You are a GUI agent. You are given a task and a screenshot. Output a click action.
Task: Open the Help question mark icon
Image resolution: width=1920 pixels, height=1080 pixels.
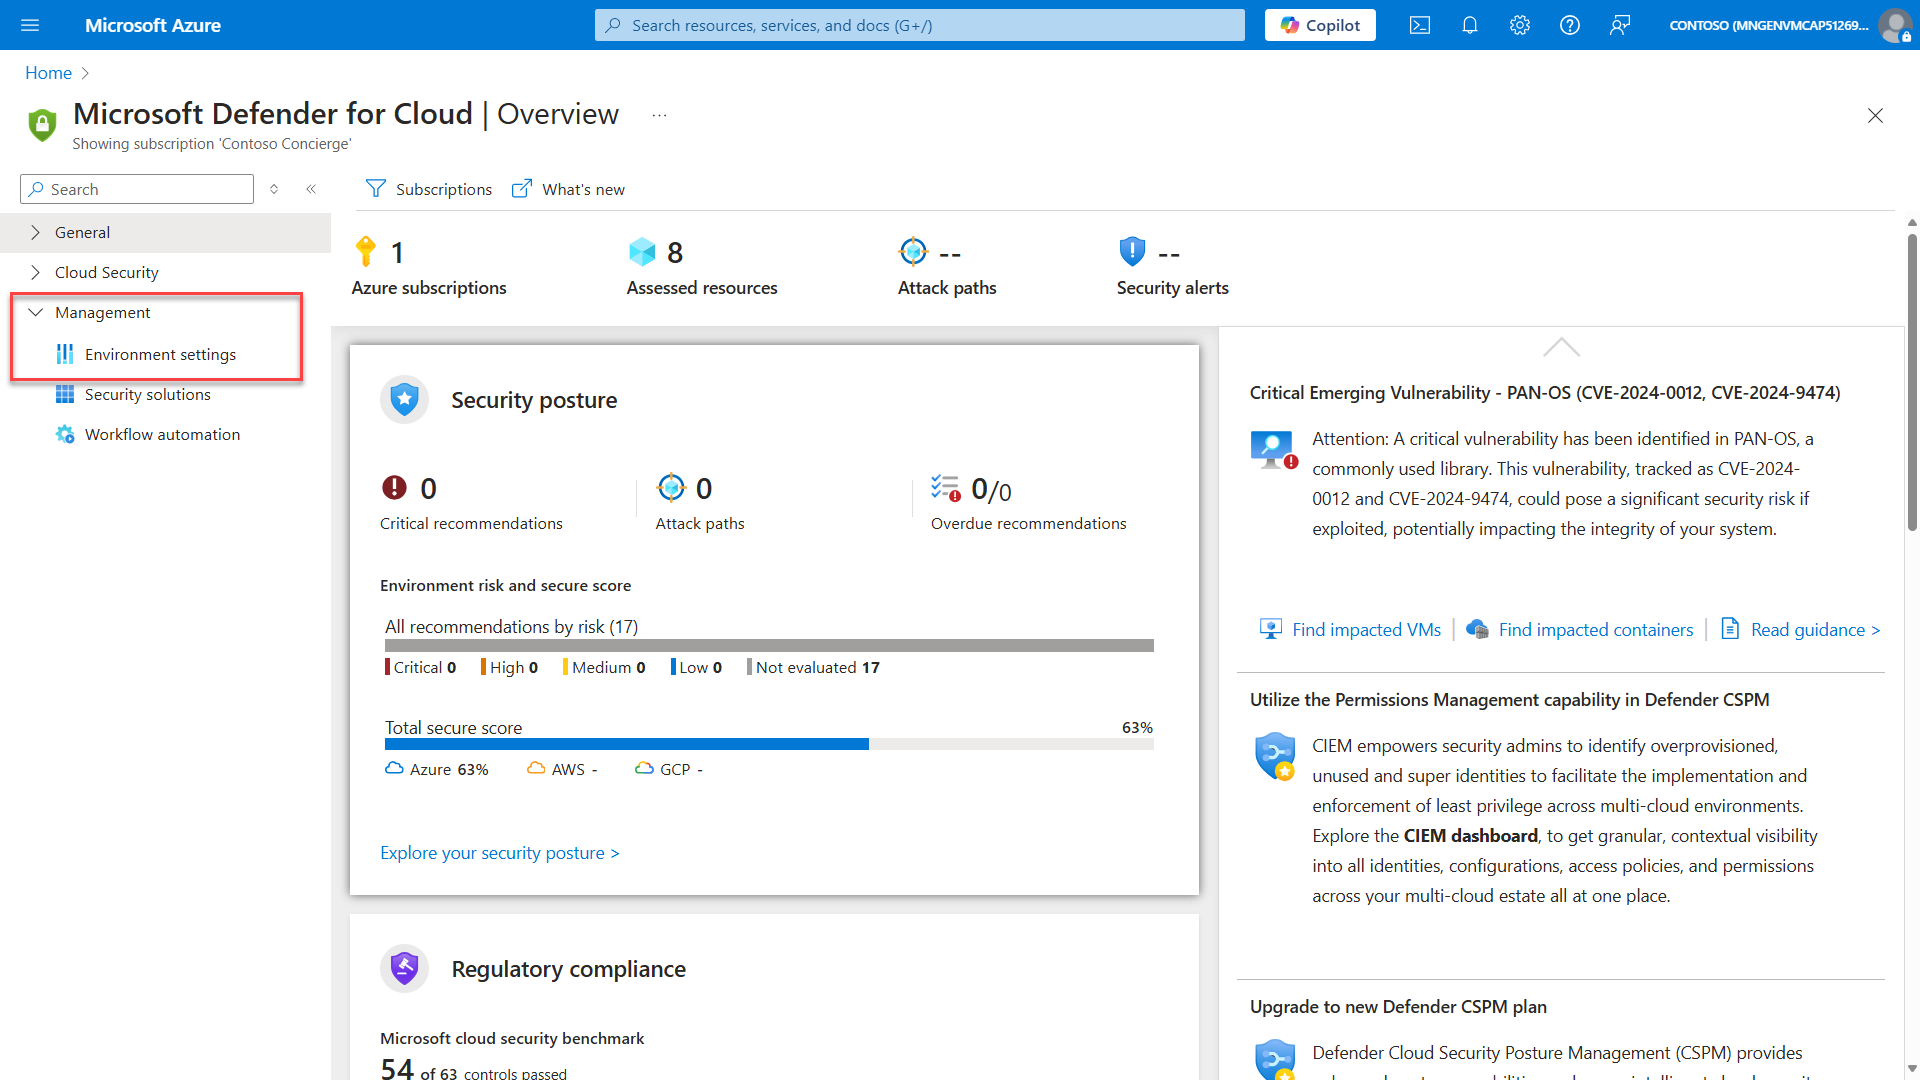tap(1569, 25)
